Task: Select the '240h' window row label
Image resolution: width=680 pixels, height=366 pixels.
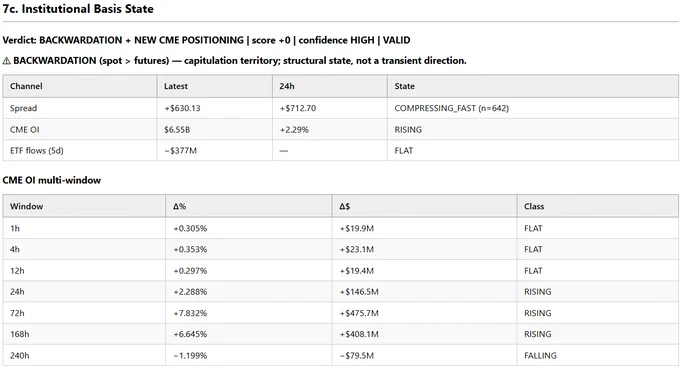Action: [x=20, y=355]
